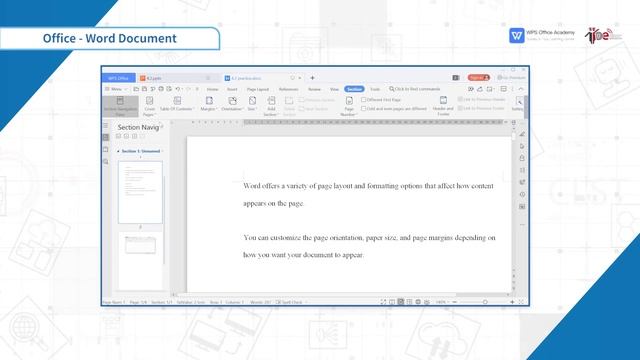The image size is (640, 360).
Task: Click the find icon in left sidebar
Action: click(x=106, y=162)
